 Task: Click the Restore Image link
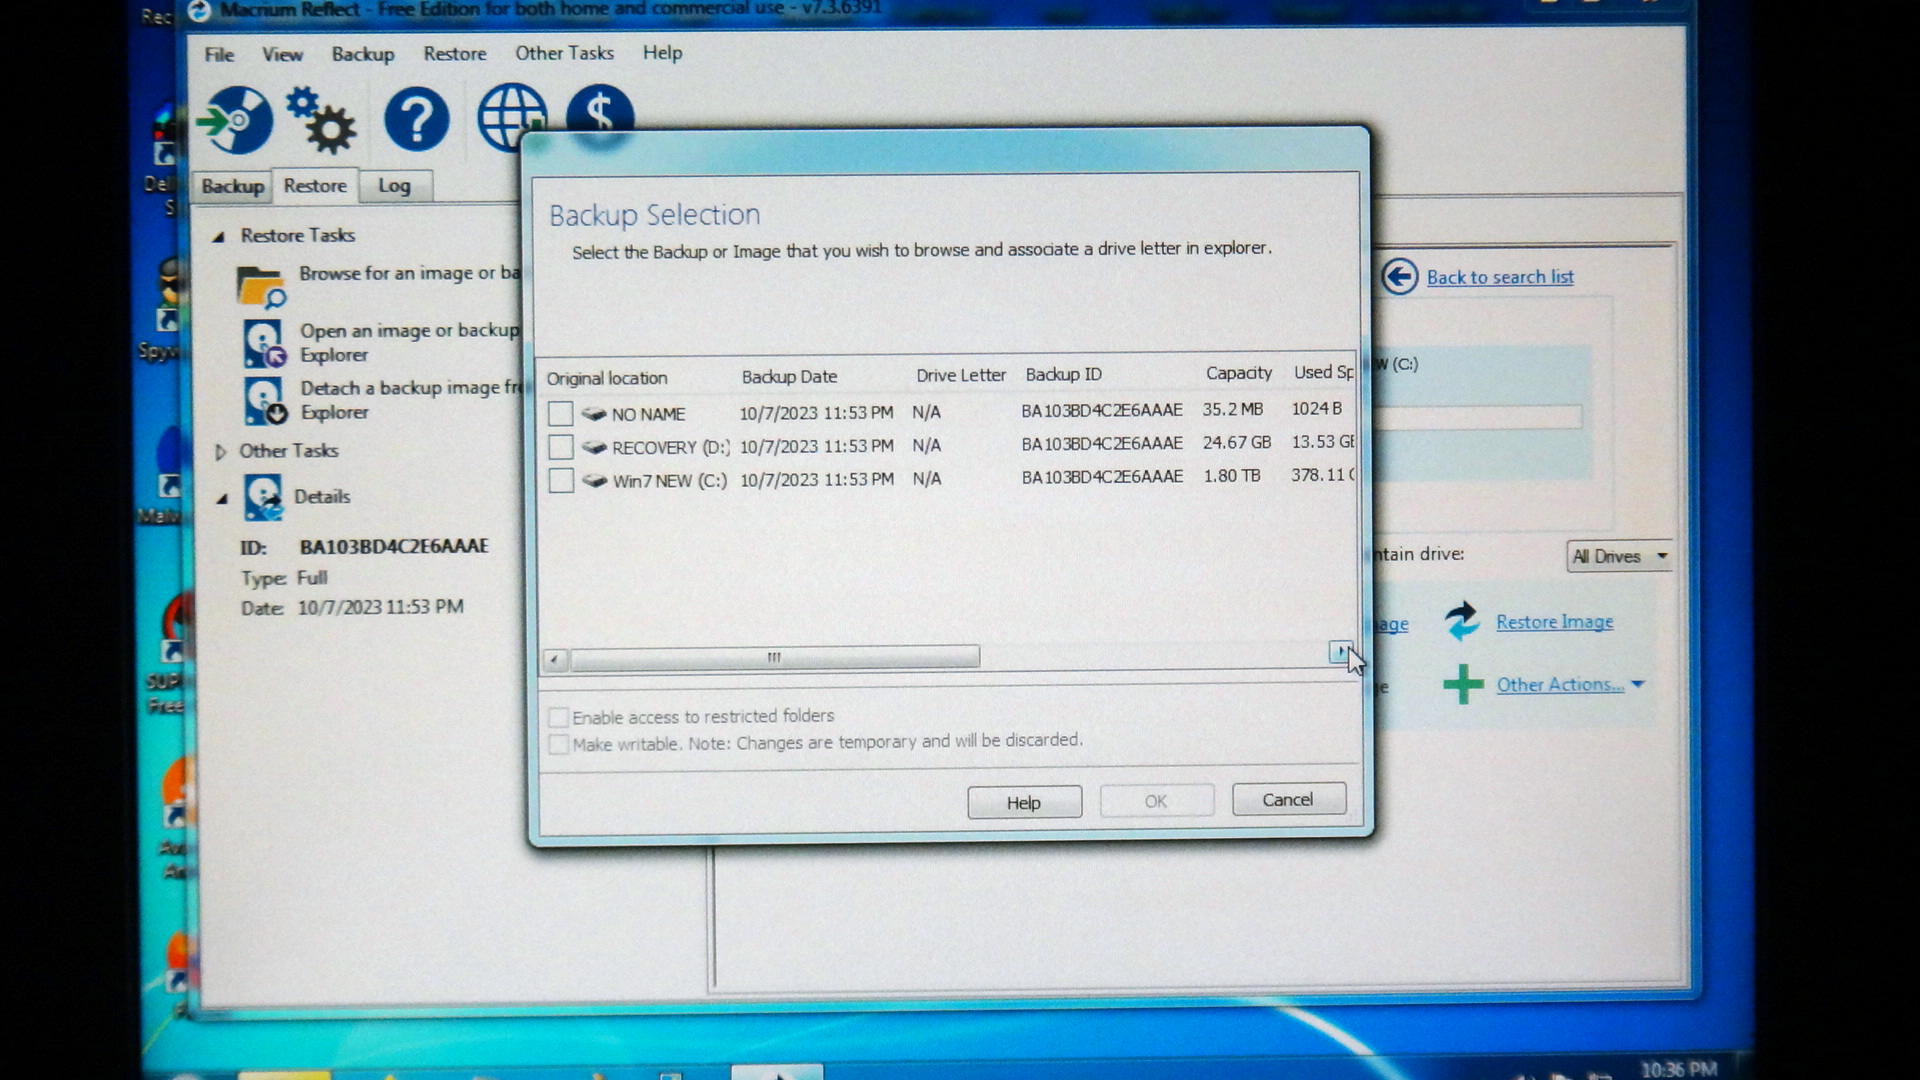pyautogui.click(x=1555, y=621)
